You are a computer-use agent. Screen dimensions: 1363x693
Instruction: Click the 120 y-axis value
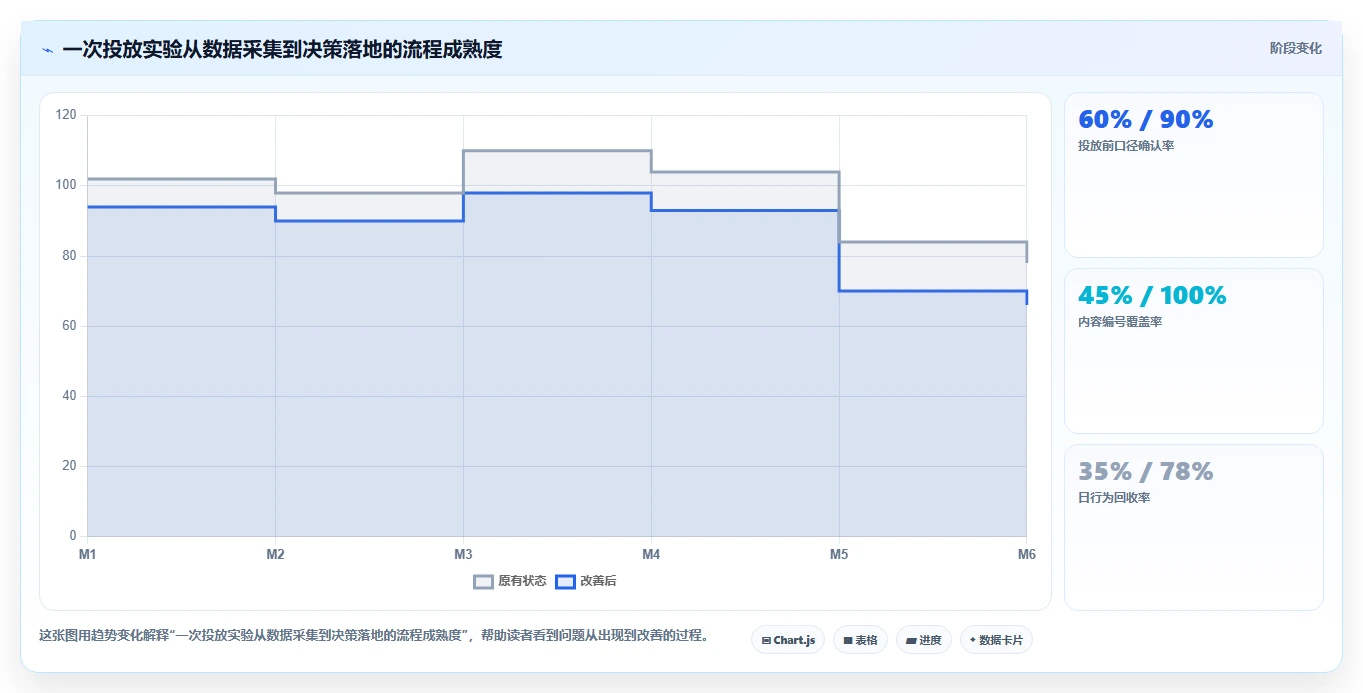pos(66,115)
